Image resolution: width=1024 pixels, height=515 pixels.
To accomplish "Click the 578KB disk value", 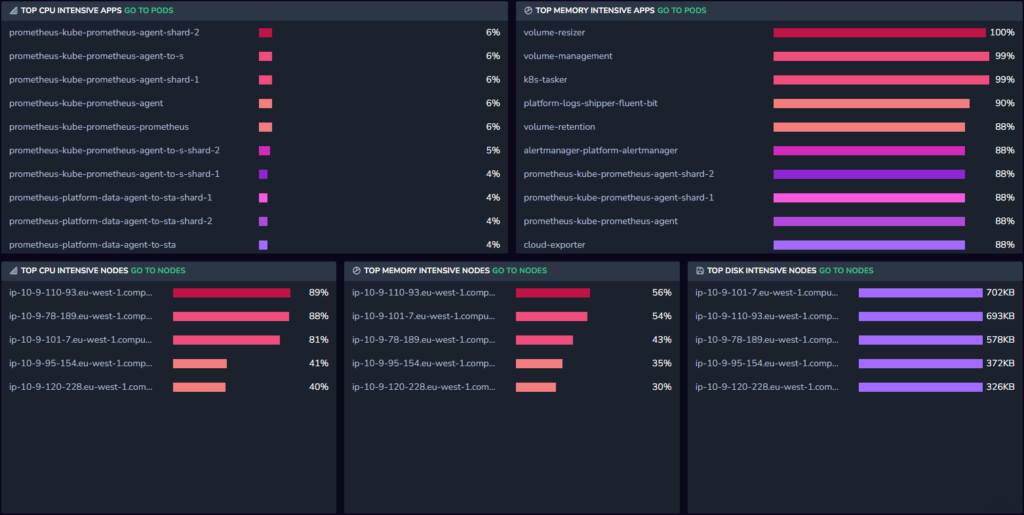I will coord(1000,339).
